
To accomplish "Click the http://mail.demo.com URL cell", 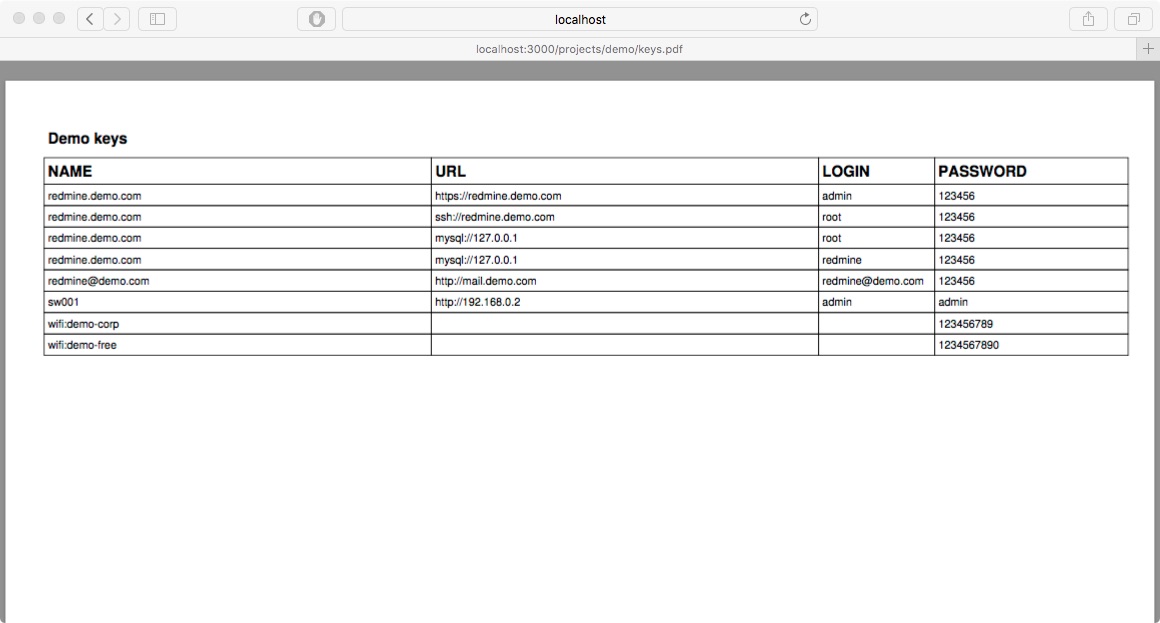I will [486, 281].
